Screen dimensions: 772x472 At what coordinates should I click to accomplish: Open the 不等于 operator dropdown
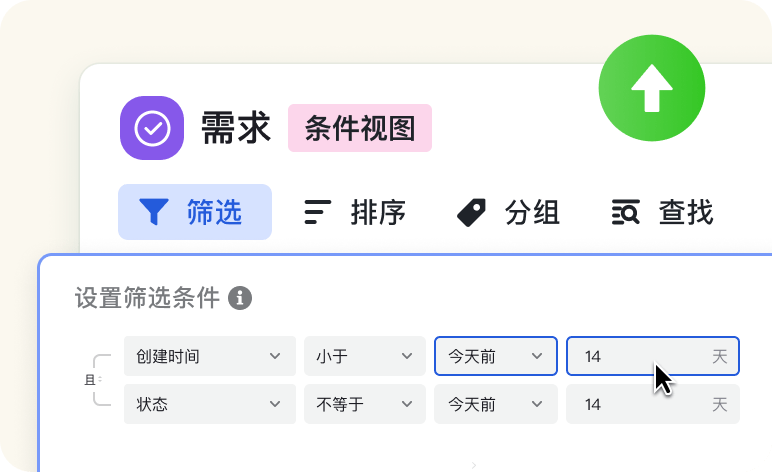[x=364, y=404]
